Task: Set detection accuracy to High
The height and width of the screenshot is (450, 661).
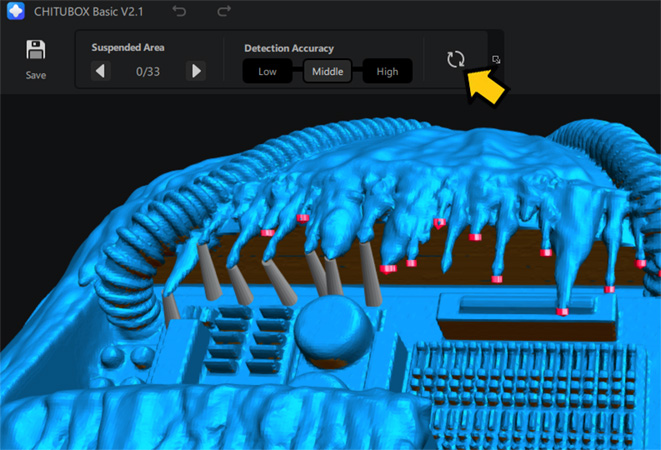Action: (x=387, y=71)
